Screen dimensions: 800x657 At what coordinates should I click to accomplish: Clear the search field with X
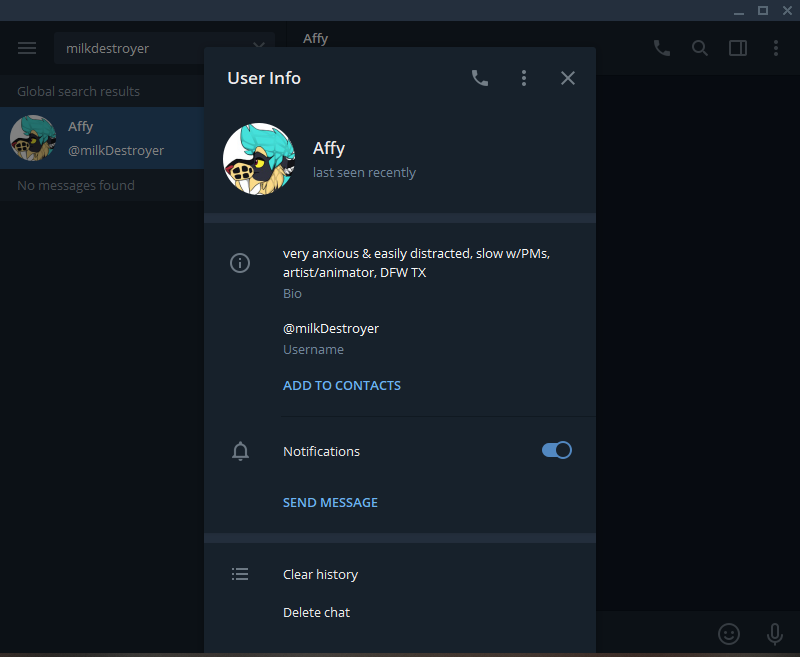pos(259,46)
